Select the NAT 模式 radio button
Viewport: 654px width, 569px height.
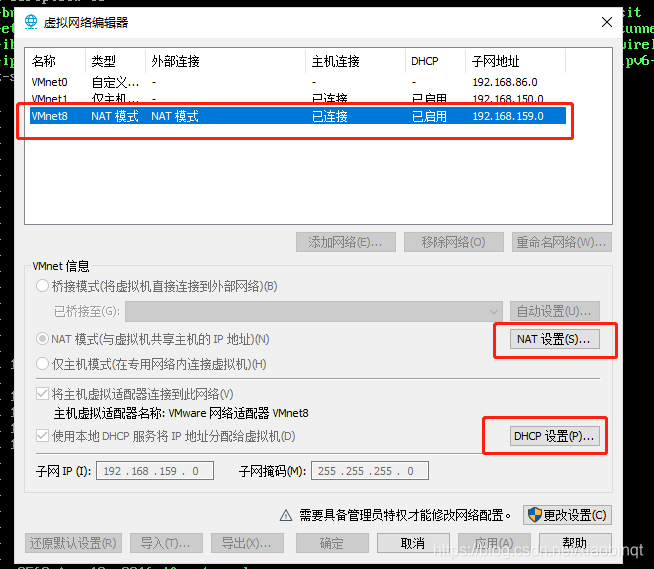point(42,339)
